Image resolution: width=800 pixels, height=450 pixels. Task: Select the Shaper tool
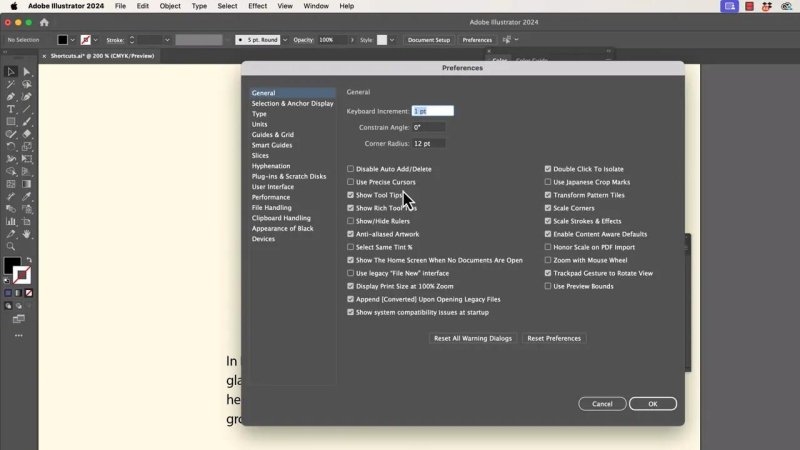pos(11,134)
